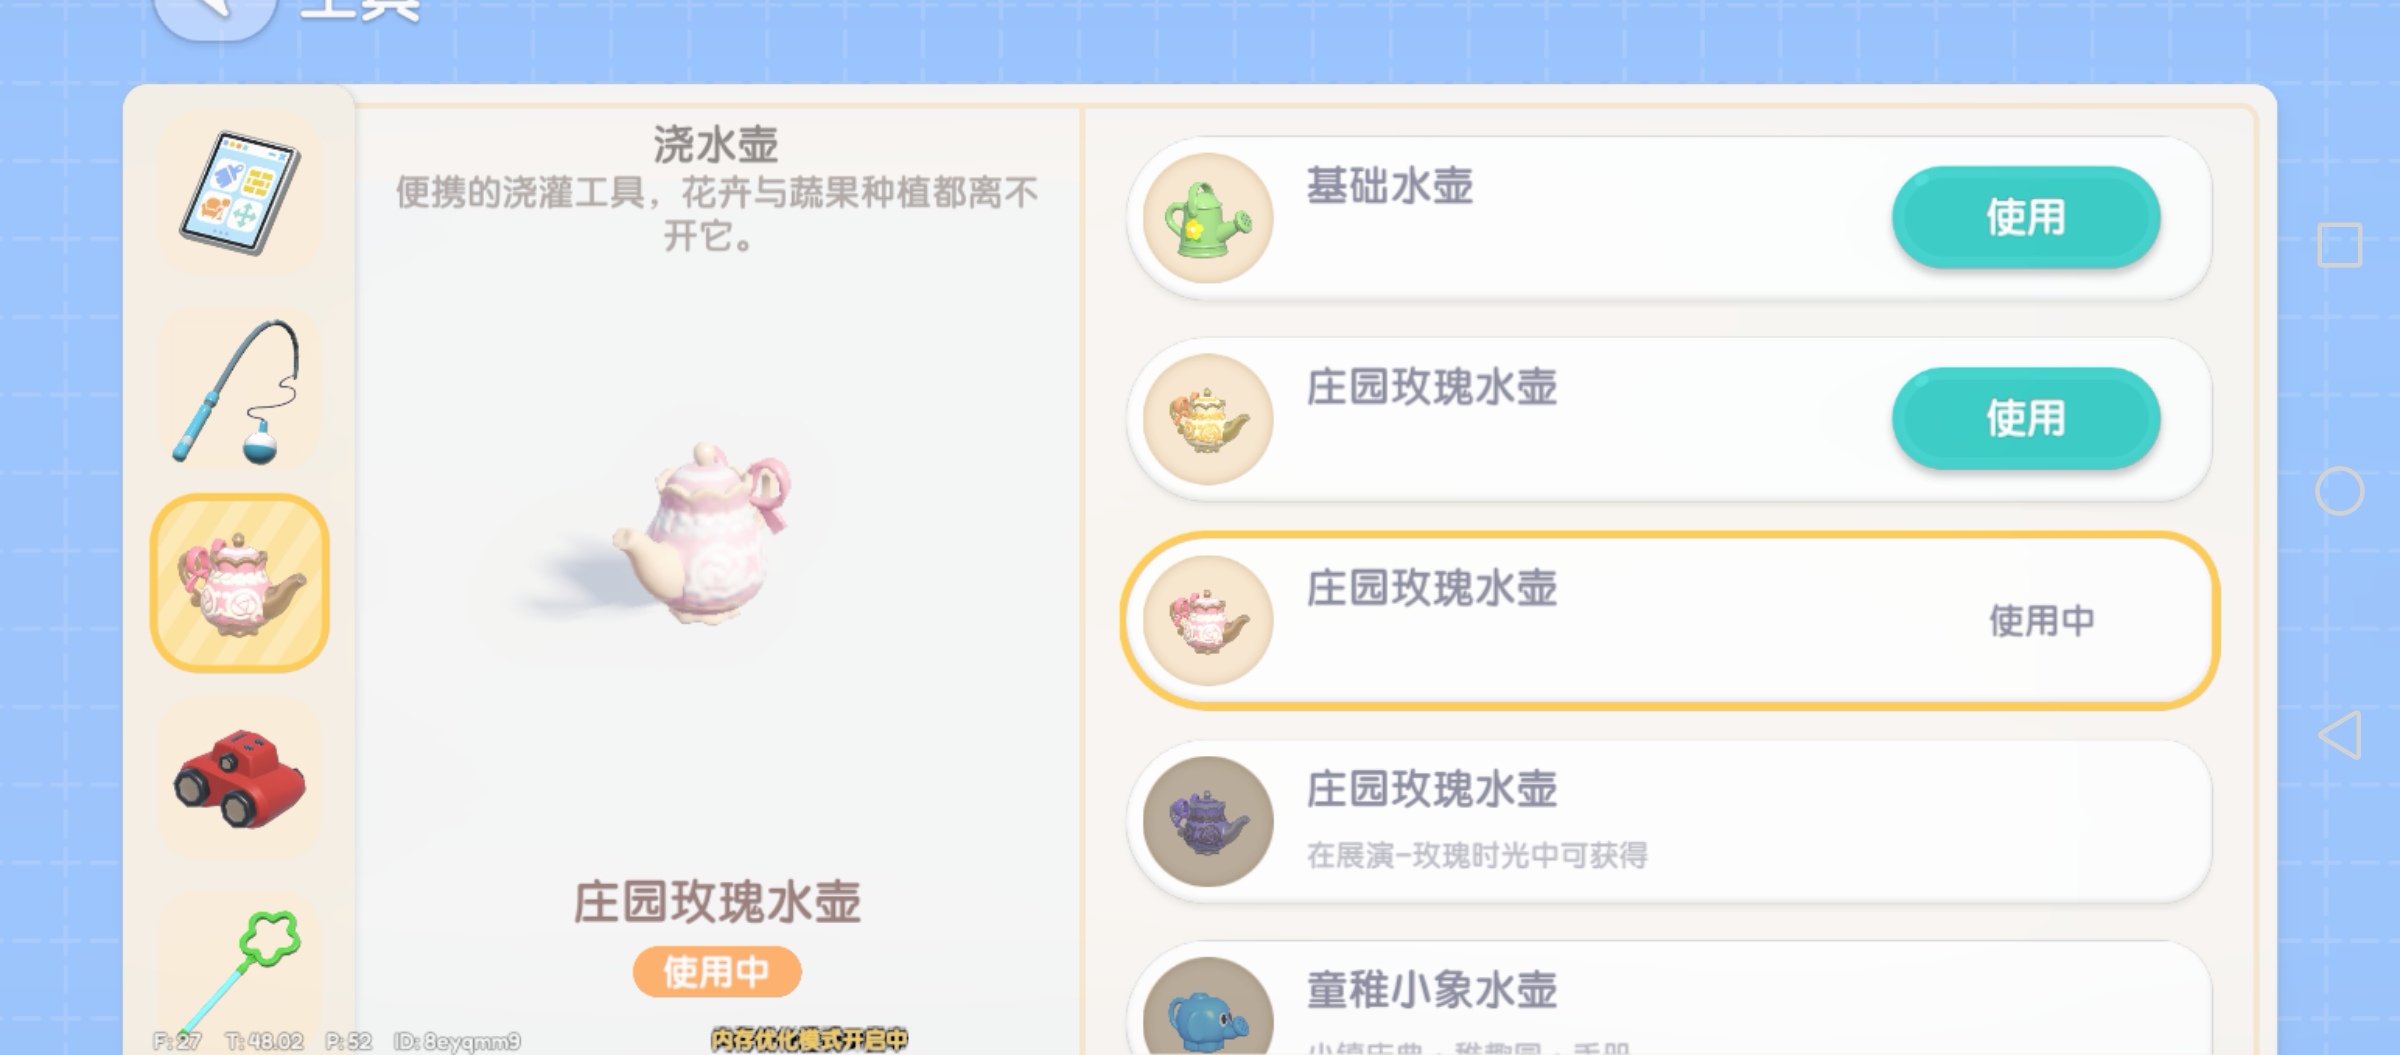Click the pink teapot 3D preview
The image size is (2400, 1055).
705,533
